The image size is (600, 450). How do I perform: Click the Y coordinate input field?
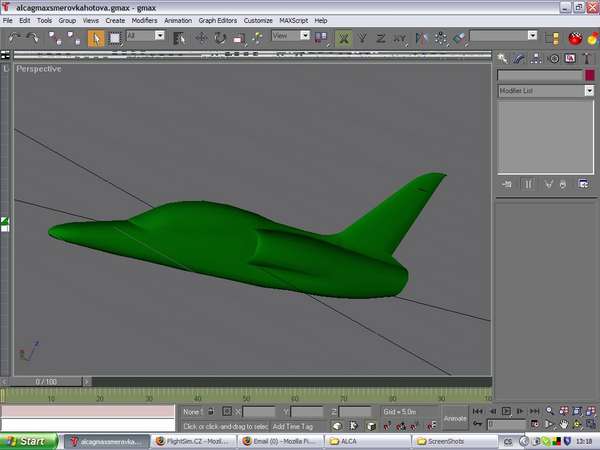(307, 412)
